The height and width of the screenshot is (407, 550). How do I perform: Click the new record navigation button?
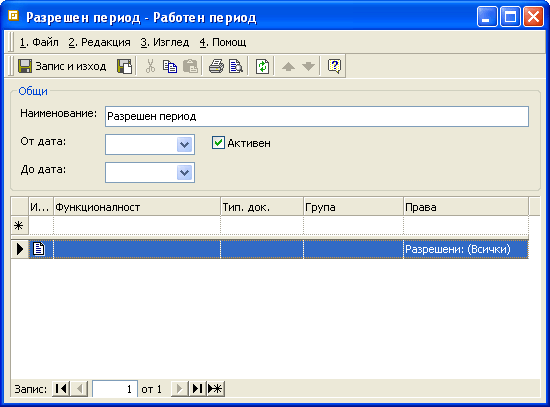click(x=215, y=388)
